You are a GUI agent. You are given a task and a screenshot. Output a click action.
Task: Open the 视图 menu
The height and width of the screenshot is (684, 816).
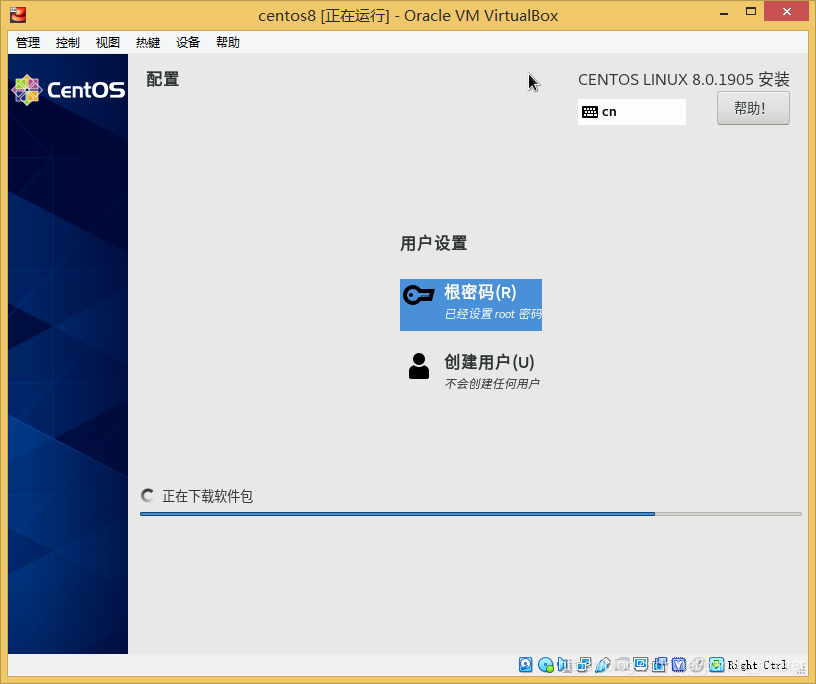tap(108, 43)
